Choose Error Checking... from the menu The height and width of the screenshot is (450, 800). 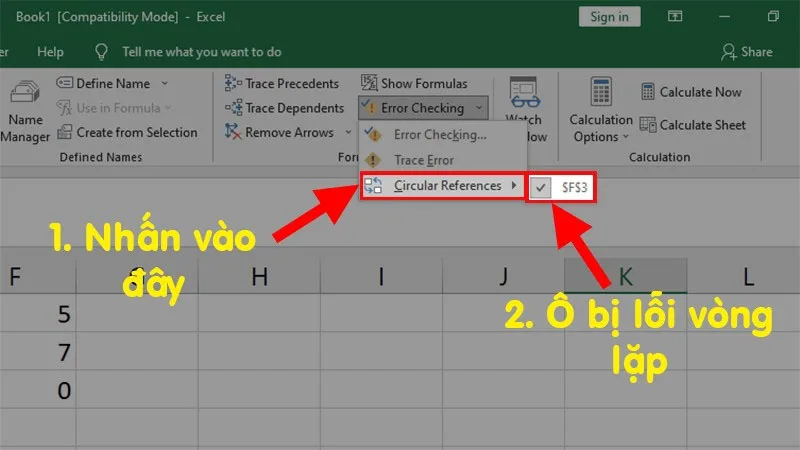(x=442, y=135)
